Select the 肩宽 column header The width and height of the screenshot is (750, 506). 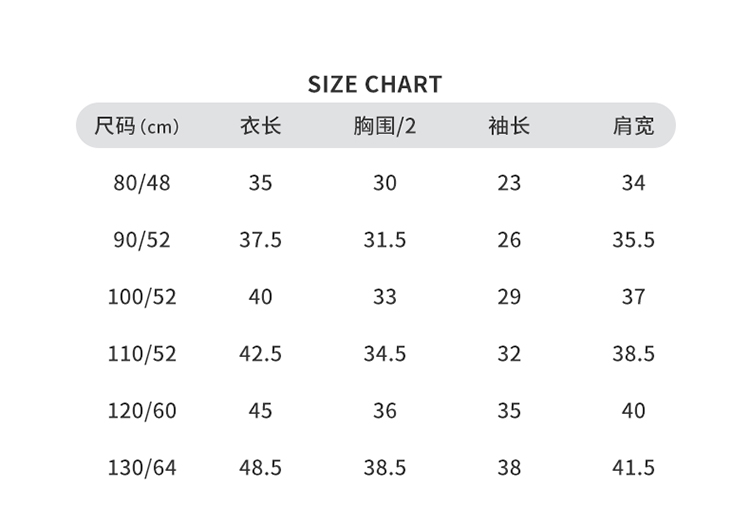coord(633,126)
